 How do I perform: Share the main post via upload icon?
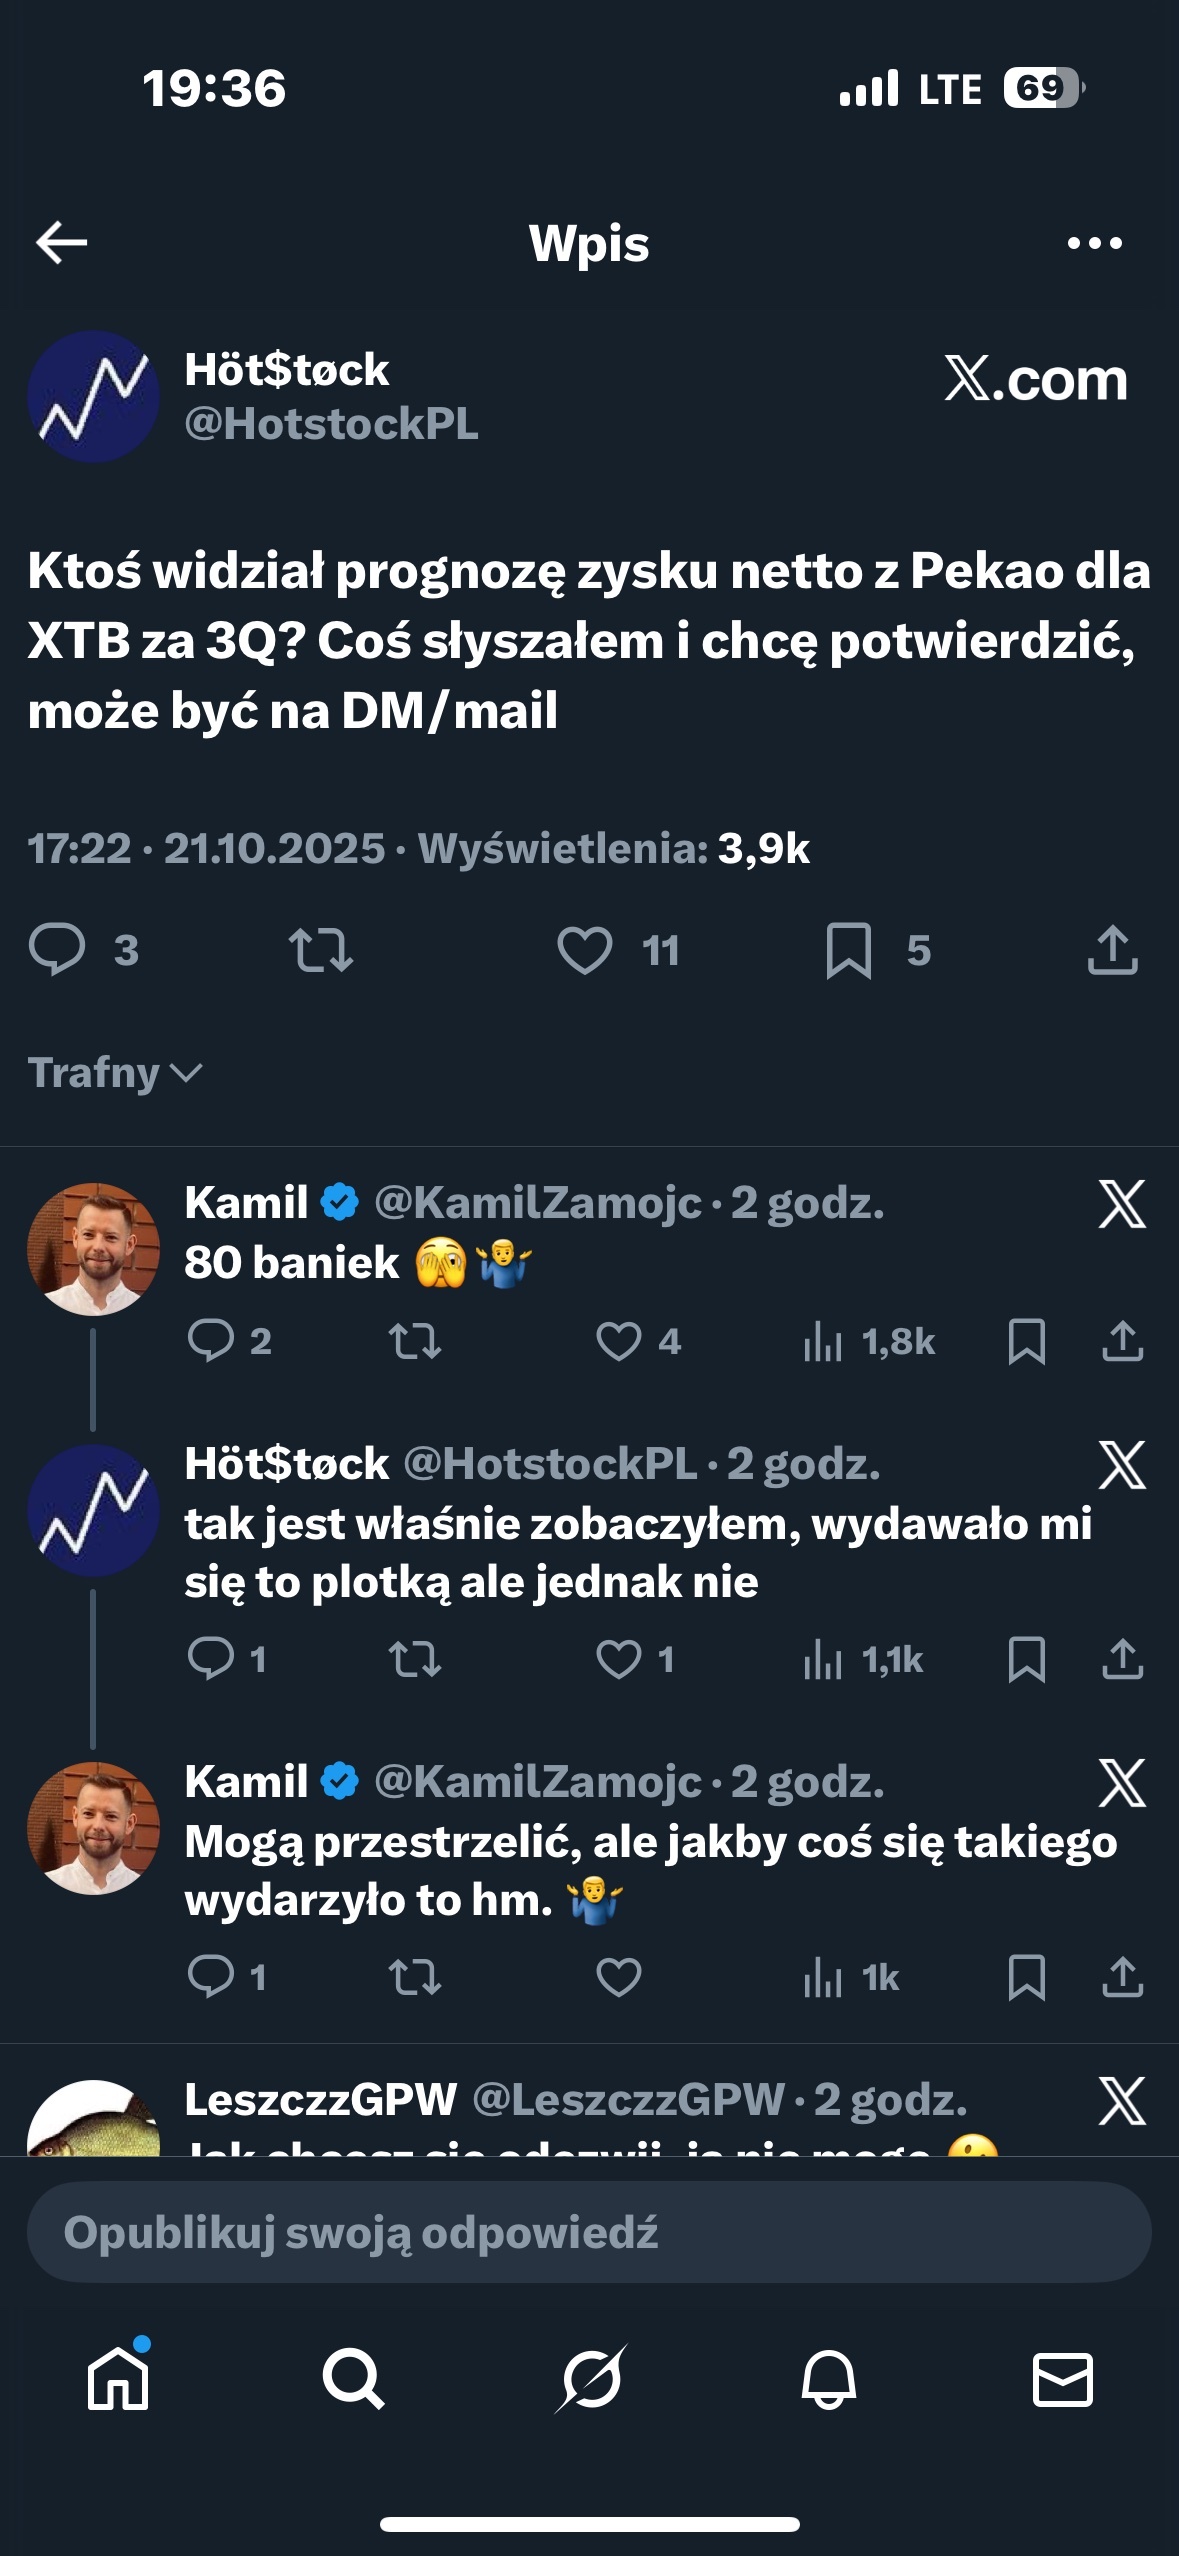coord(1113,950)
